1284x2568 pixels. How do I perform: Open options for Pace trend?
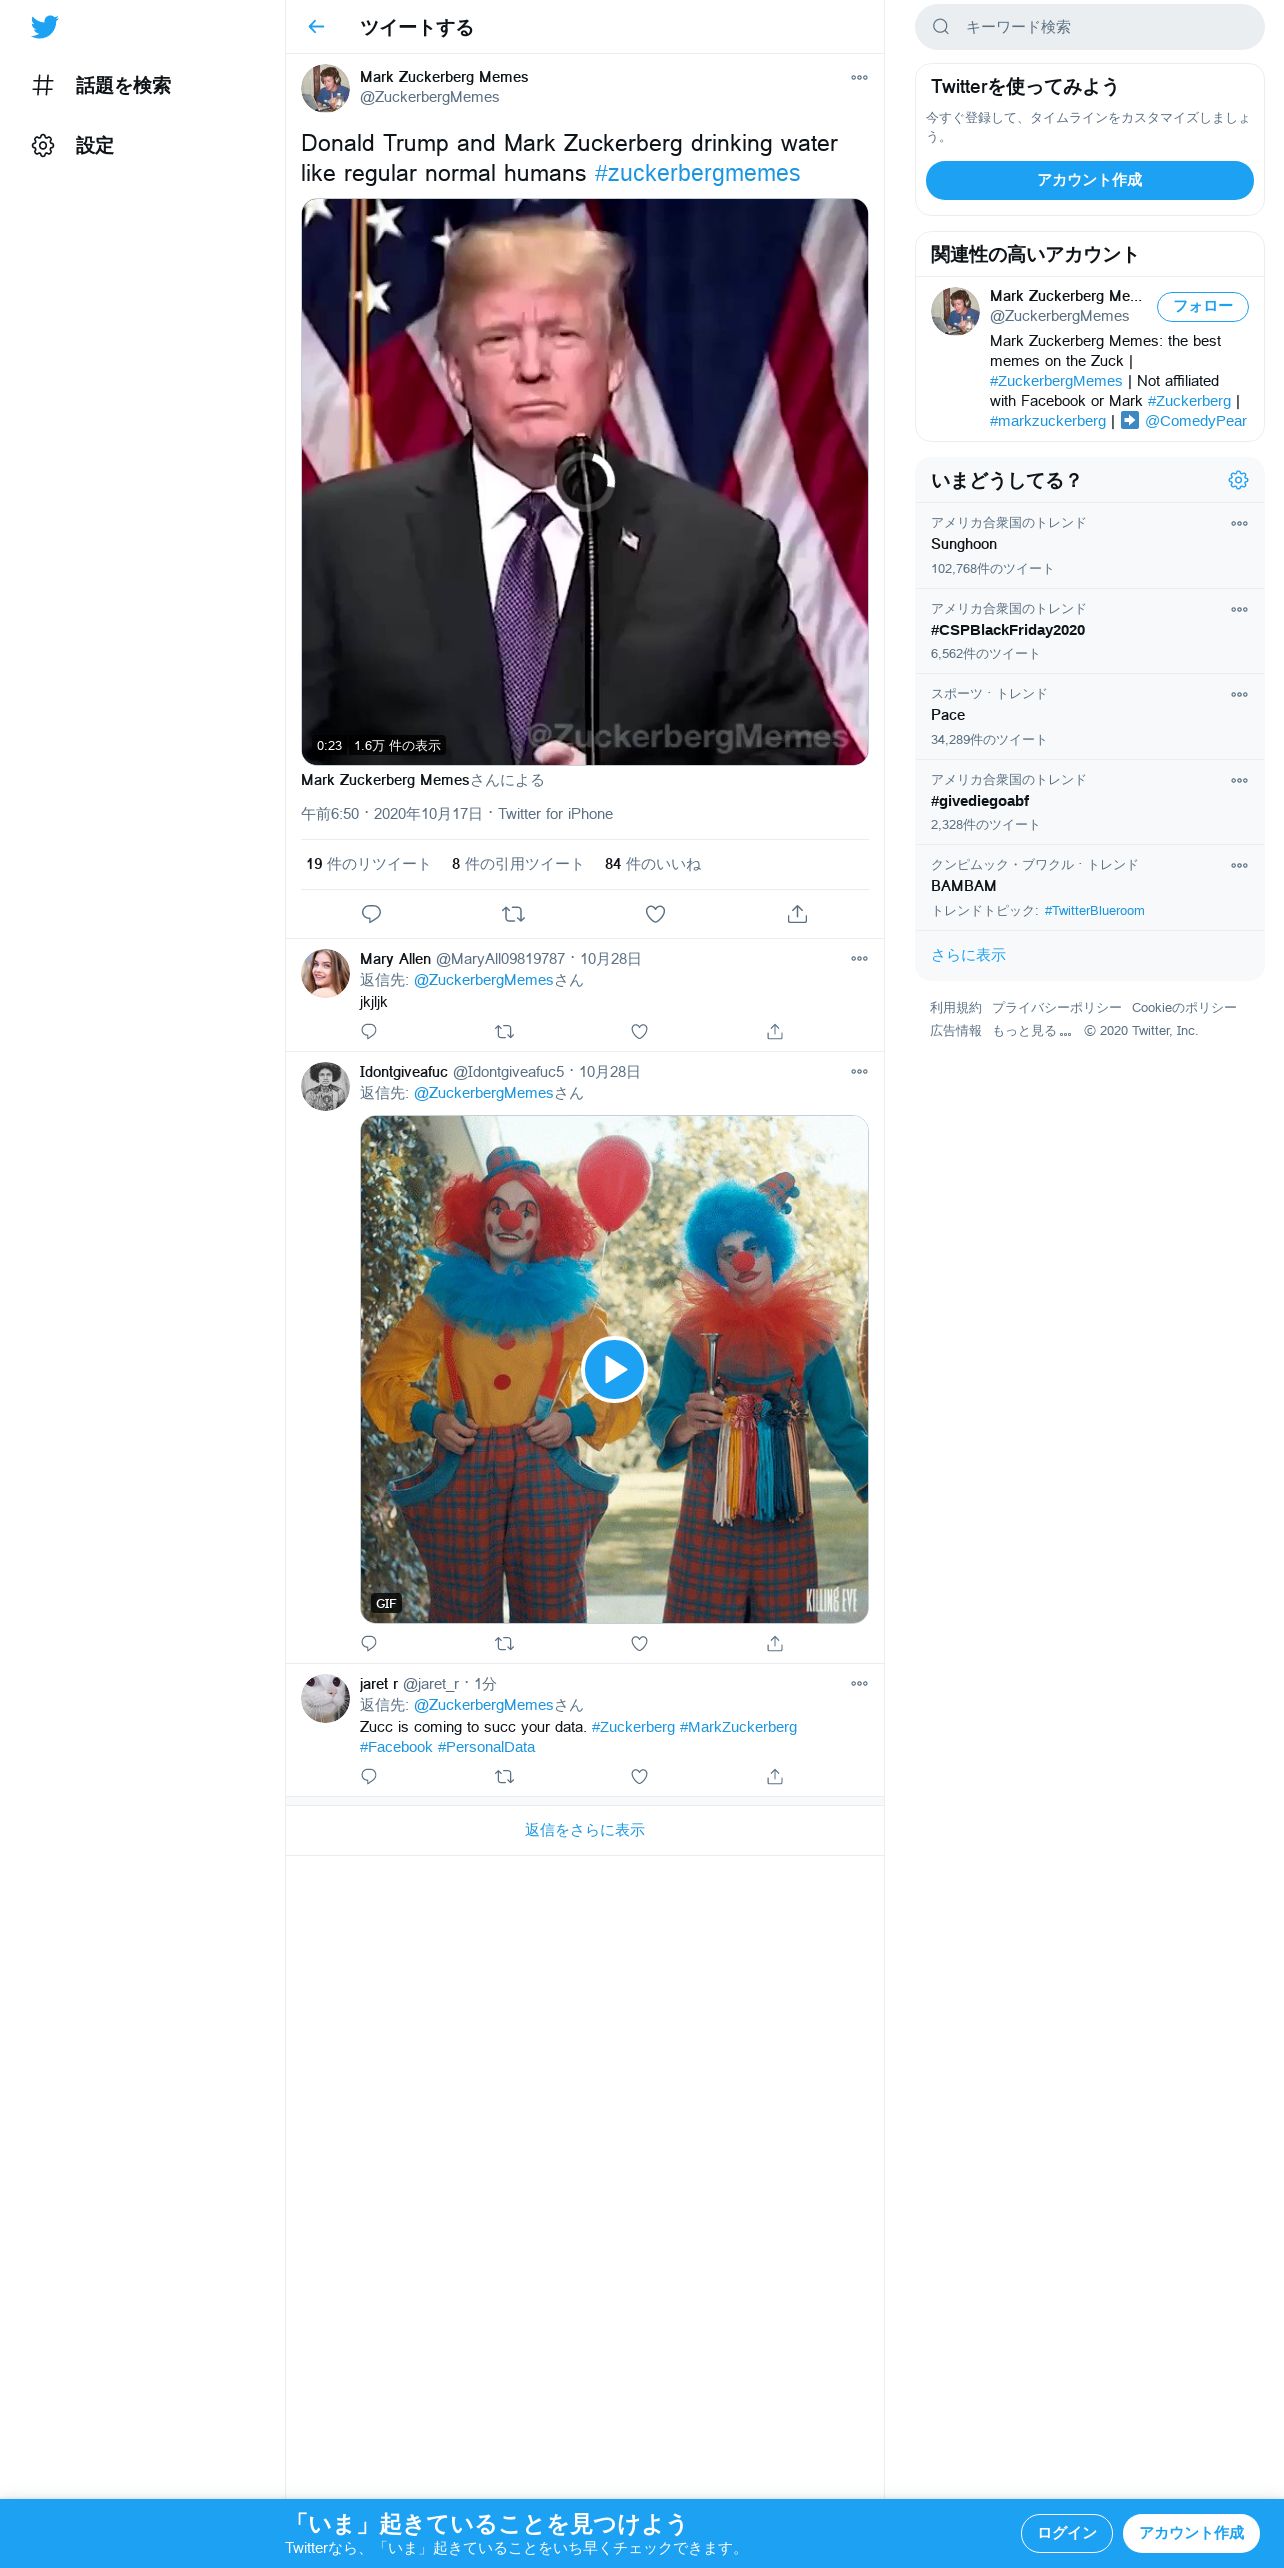pyautogui.click(x=1239, y=694)
